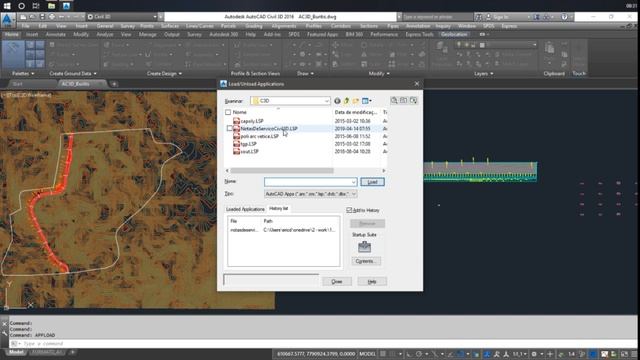This screenshot has width=640, height=360.
Task: Switch to AutoCAD taskbar icon
Action: (x=66, y=6)
